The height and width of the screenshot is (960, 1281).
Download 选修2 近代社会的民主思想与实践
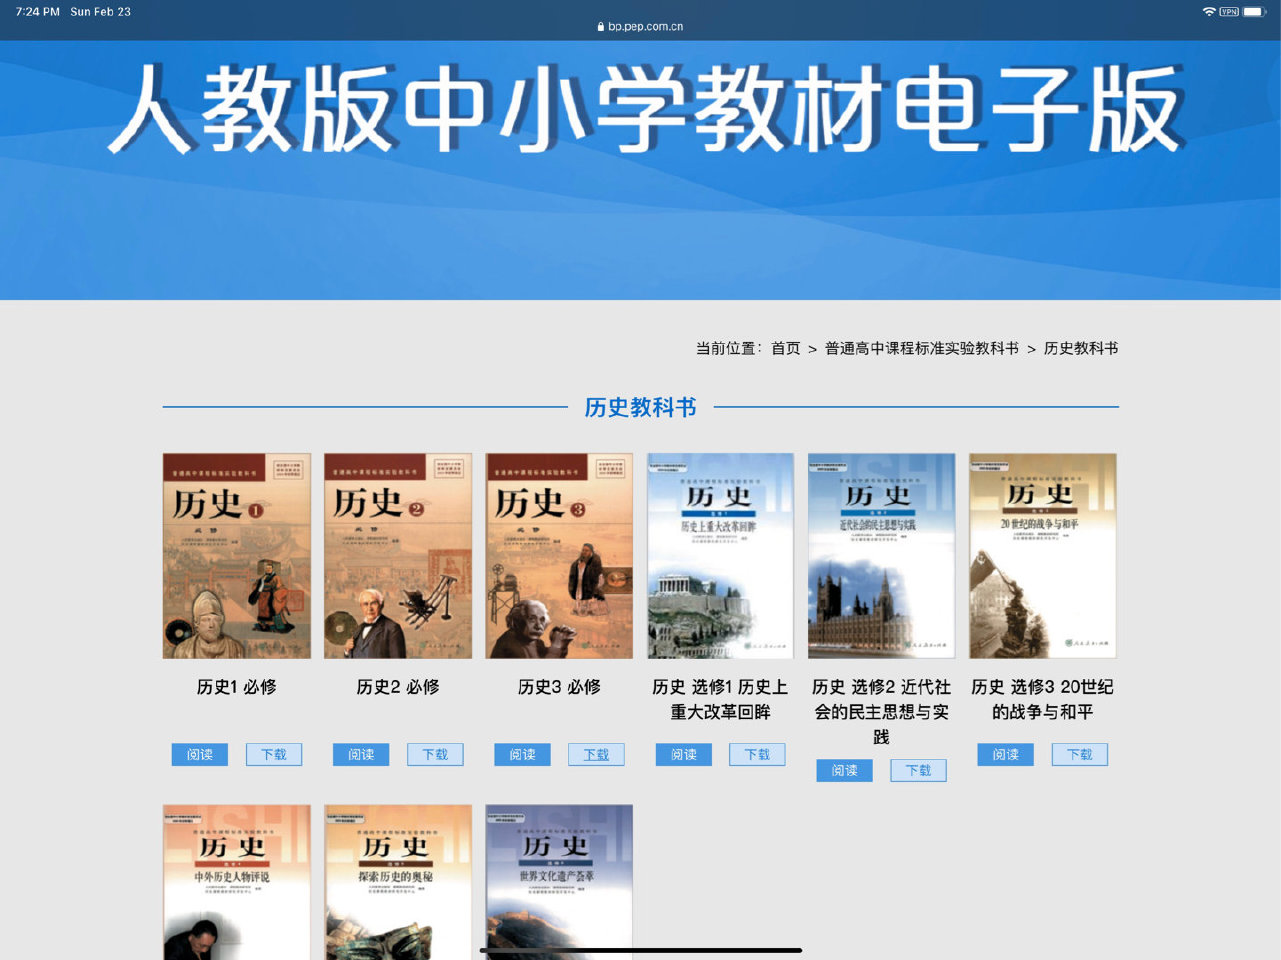click(x=918, y=770)
